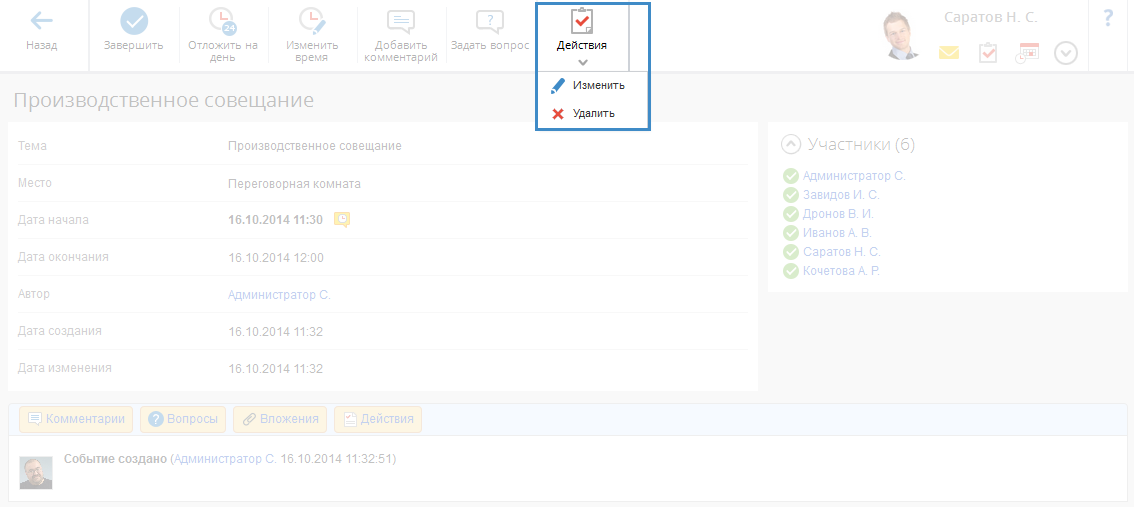Postpone event with Отложить на день
Image resolution: width=1134 pixels, height=507 pixels.
pos(223,35)
